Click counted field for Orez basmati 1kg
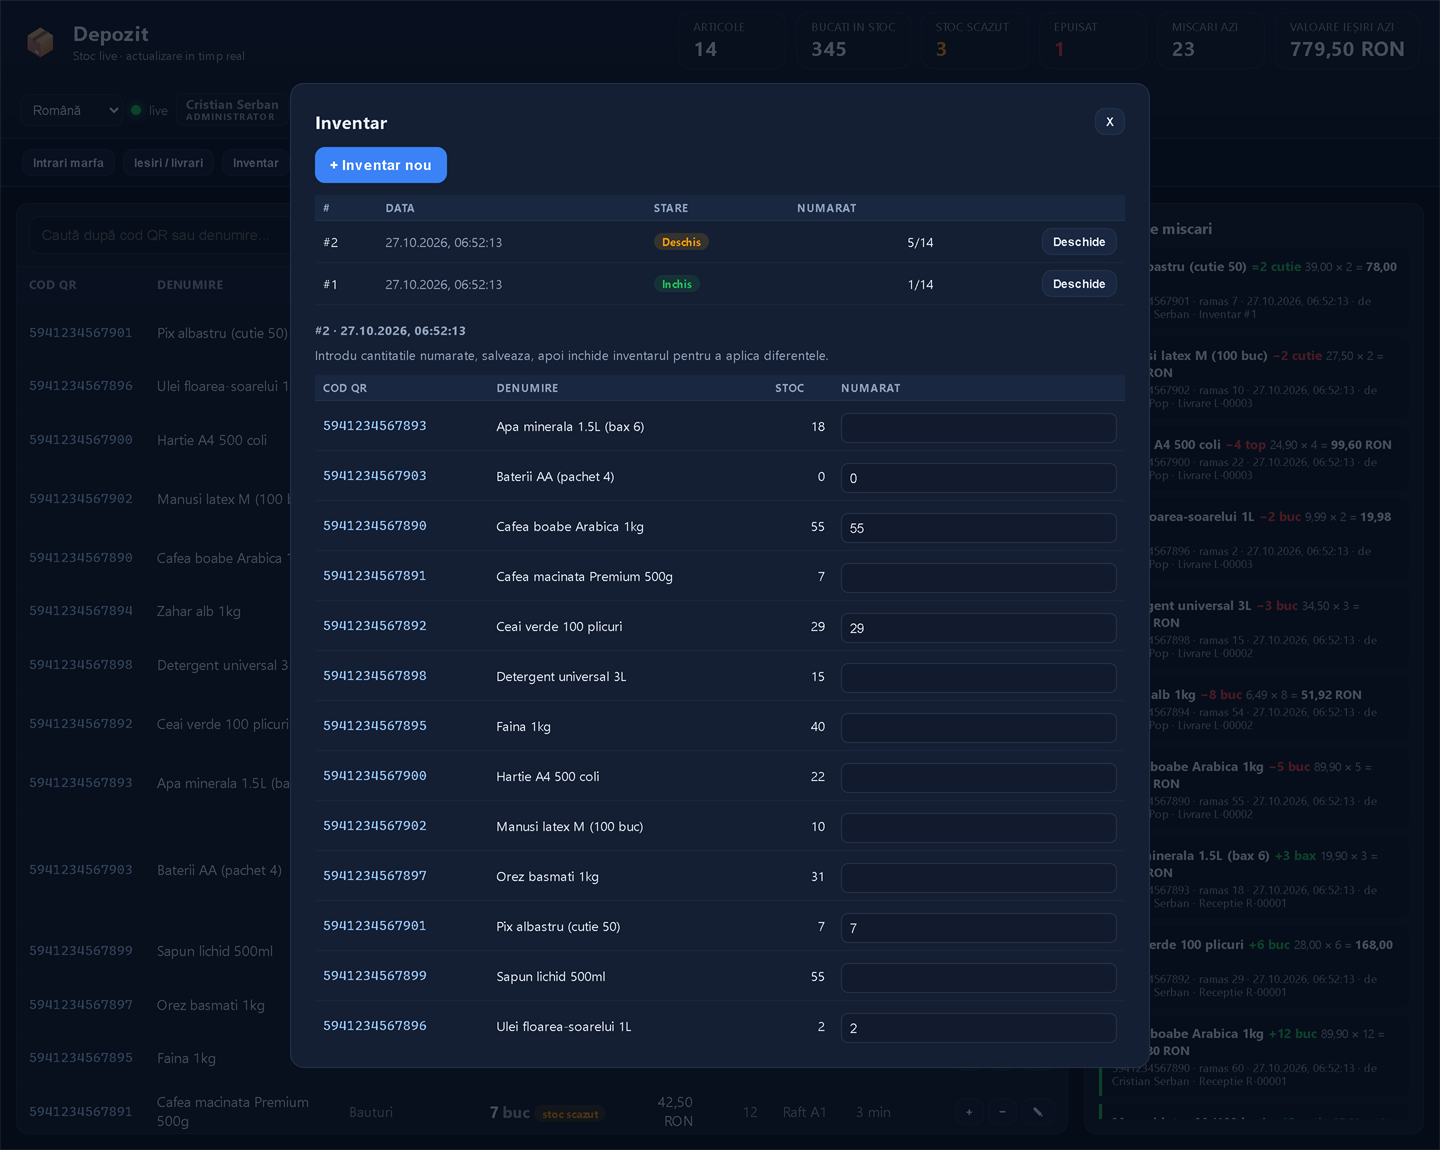The width and height of the screenshot is (1440, 1150). [979, 878]
